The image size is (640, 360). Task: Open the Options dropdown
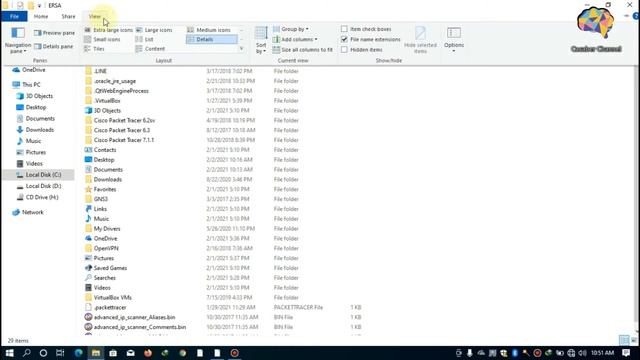point(454,40)
